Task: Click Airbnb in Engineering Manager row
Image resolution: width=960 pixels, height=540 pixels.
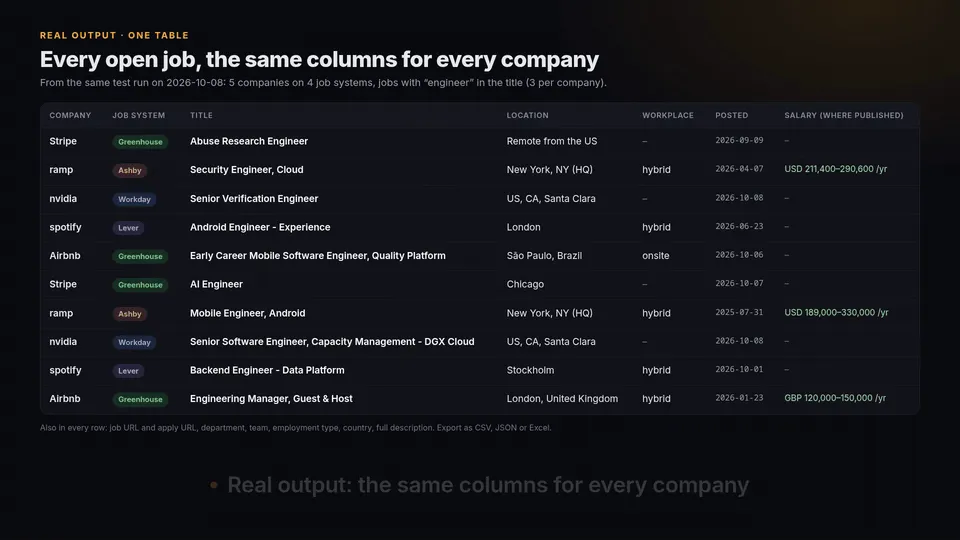Action: point(64,399)
